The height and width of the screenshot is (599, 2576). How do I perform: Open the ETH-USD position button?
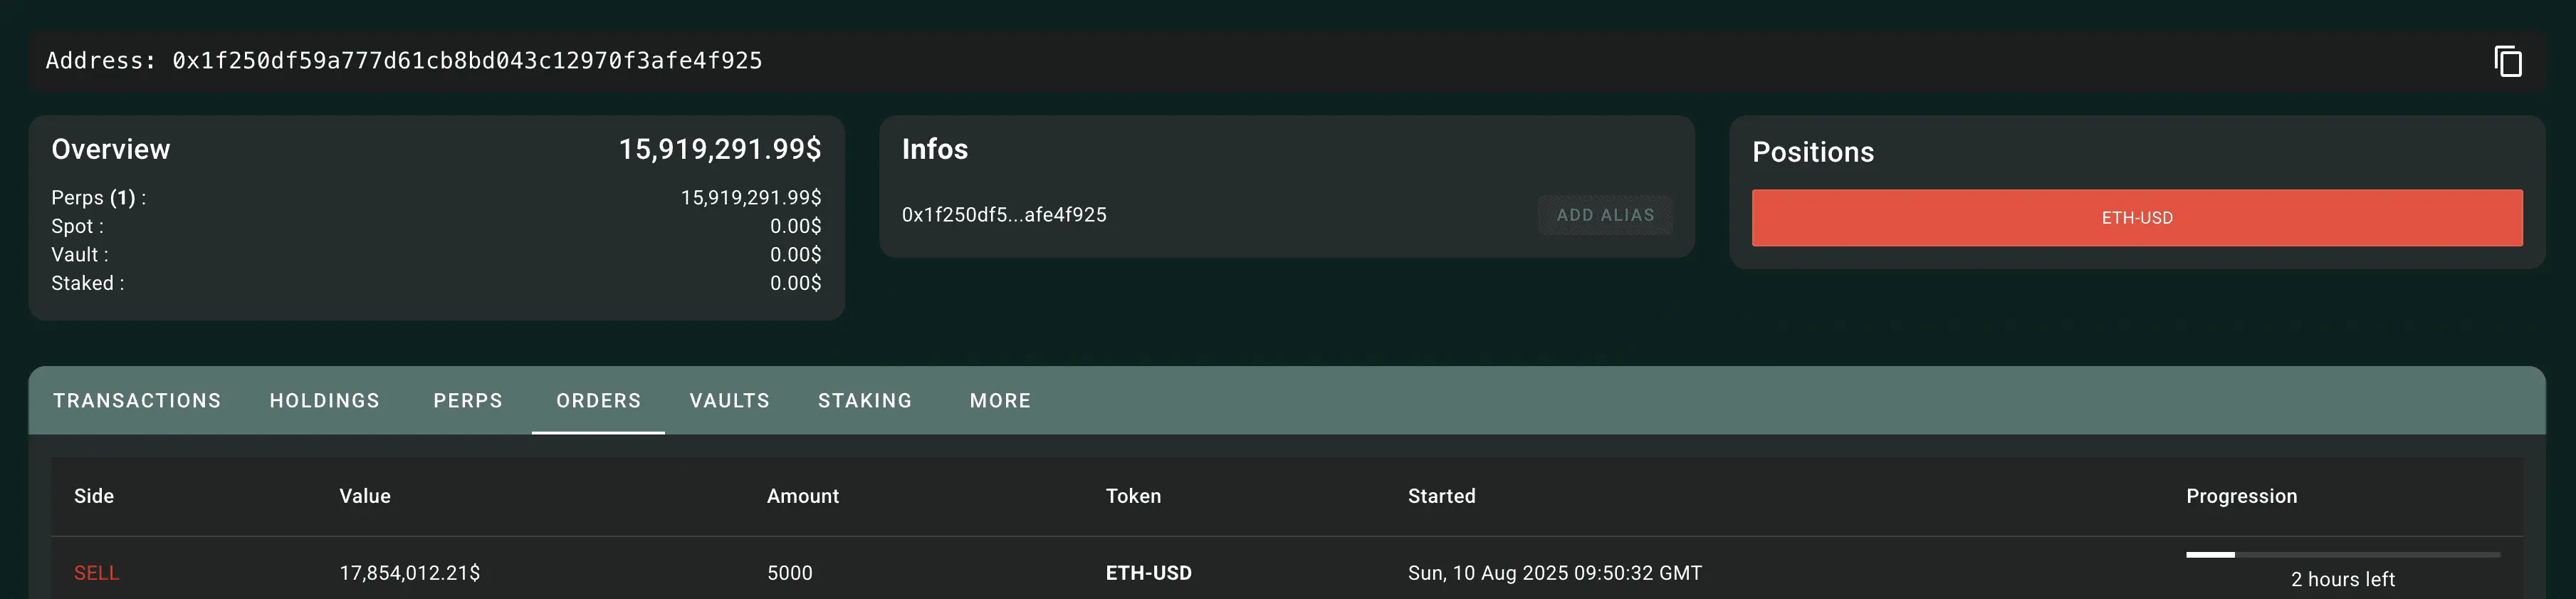[2137, 218]
